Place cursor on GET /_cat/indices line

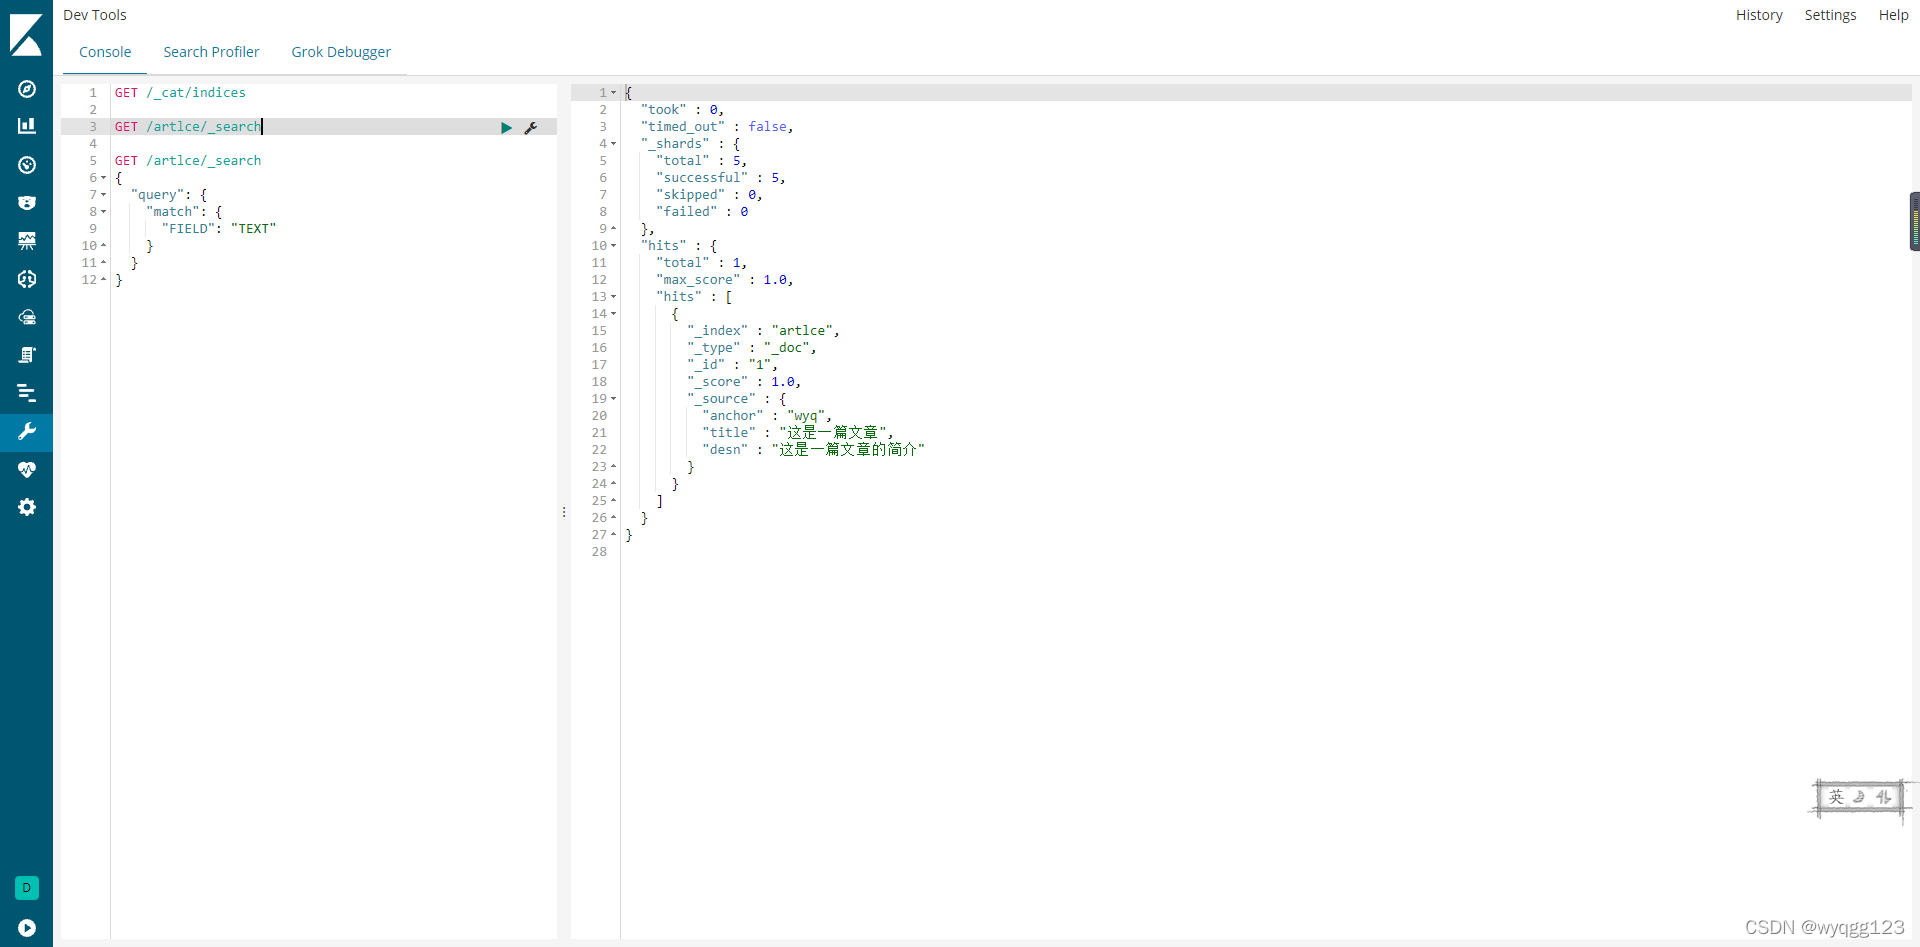pos(180,93)
